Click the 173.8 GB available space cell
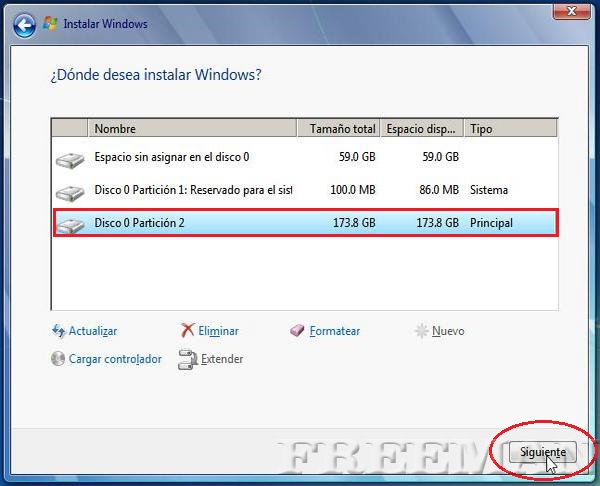Screen dimensions: 600x486 437,223
